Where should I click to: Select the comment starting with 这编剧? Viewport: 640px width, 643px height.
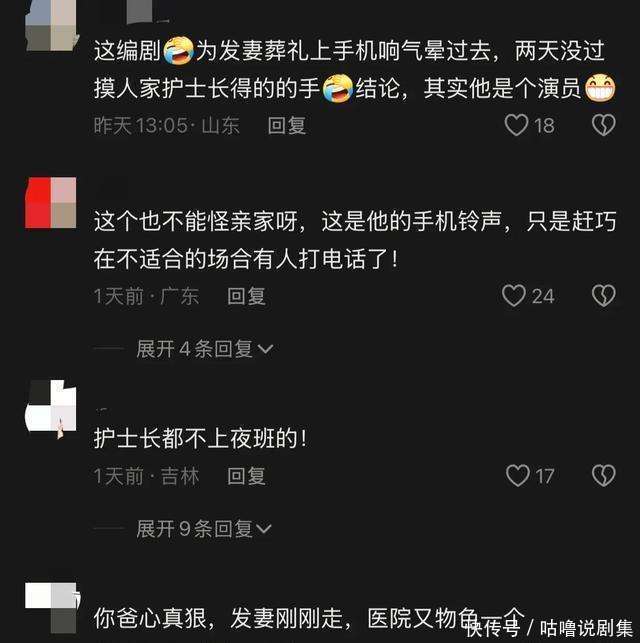pos(355,69)
